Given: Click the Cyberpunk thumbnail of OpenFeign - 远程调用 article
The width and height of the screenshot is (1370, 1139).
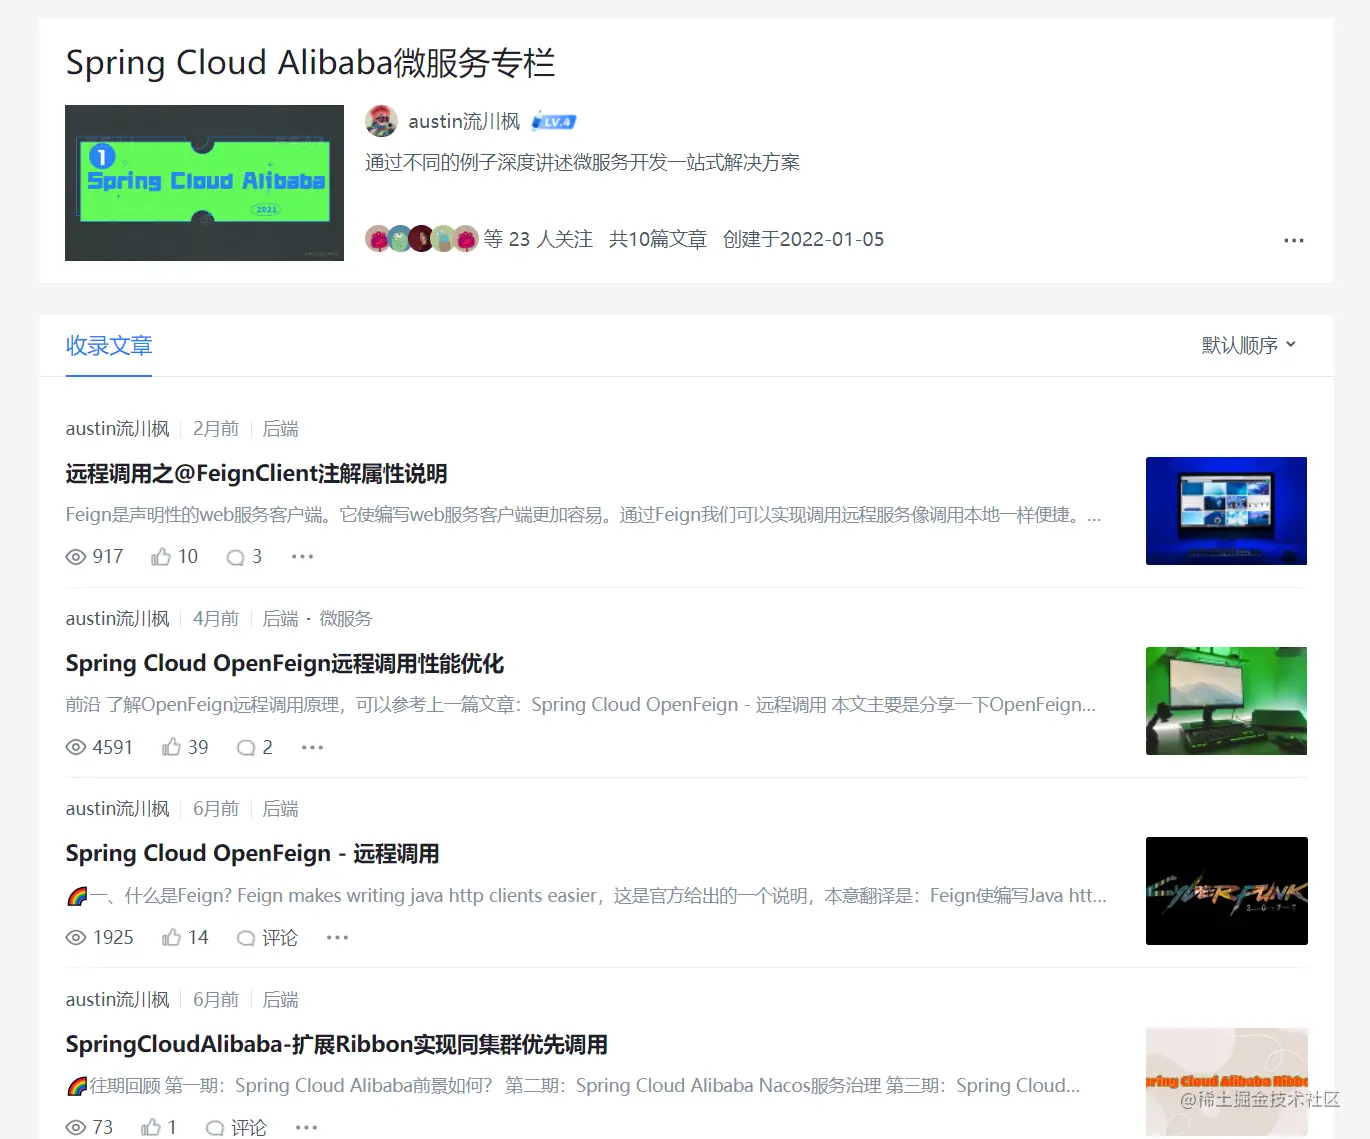Looking at the screenshot, I should pyautogui.click(x=1227, y=891).
